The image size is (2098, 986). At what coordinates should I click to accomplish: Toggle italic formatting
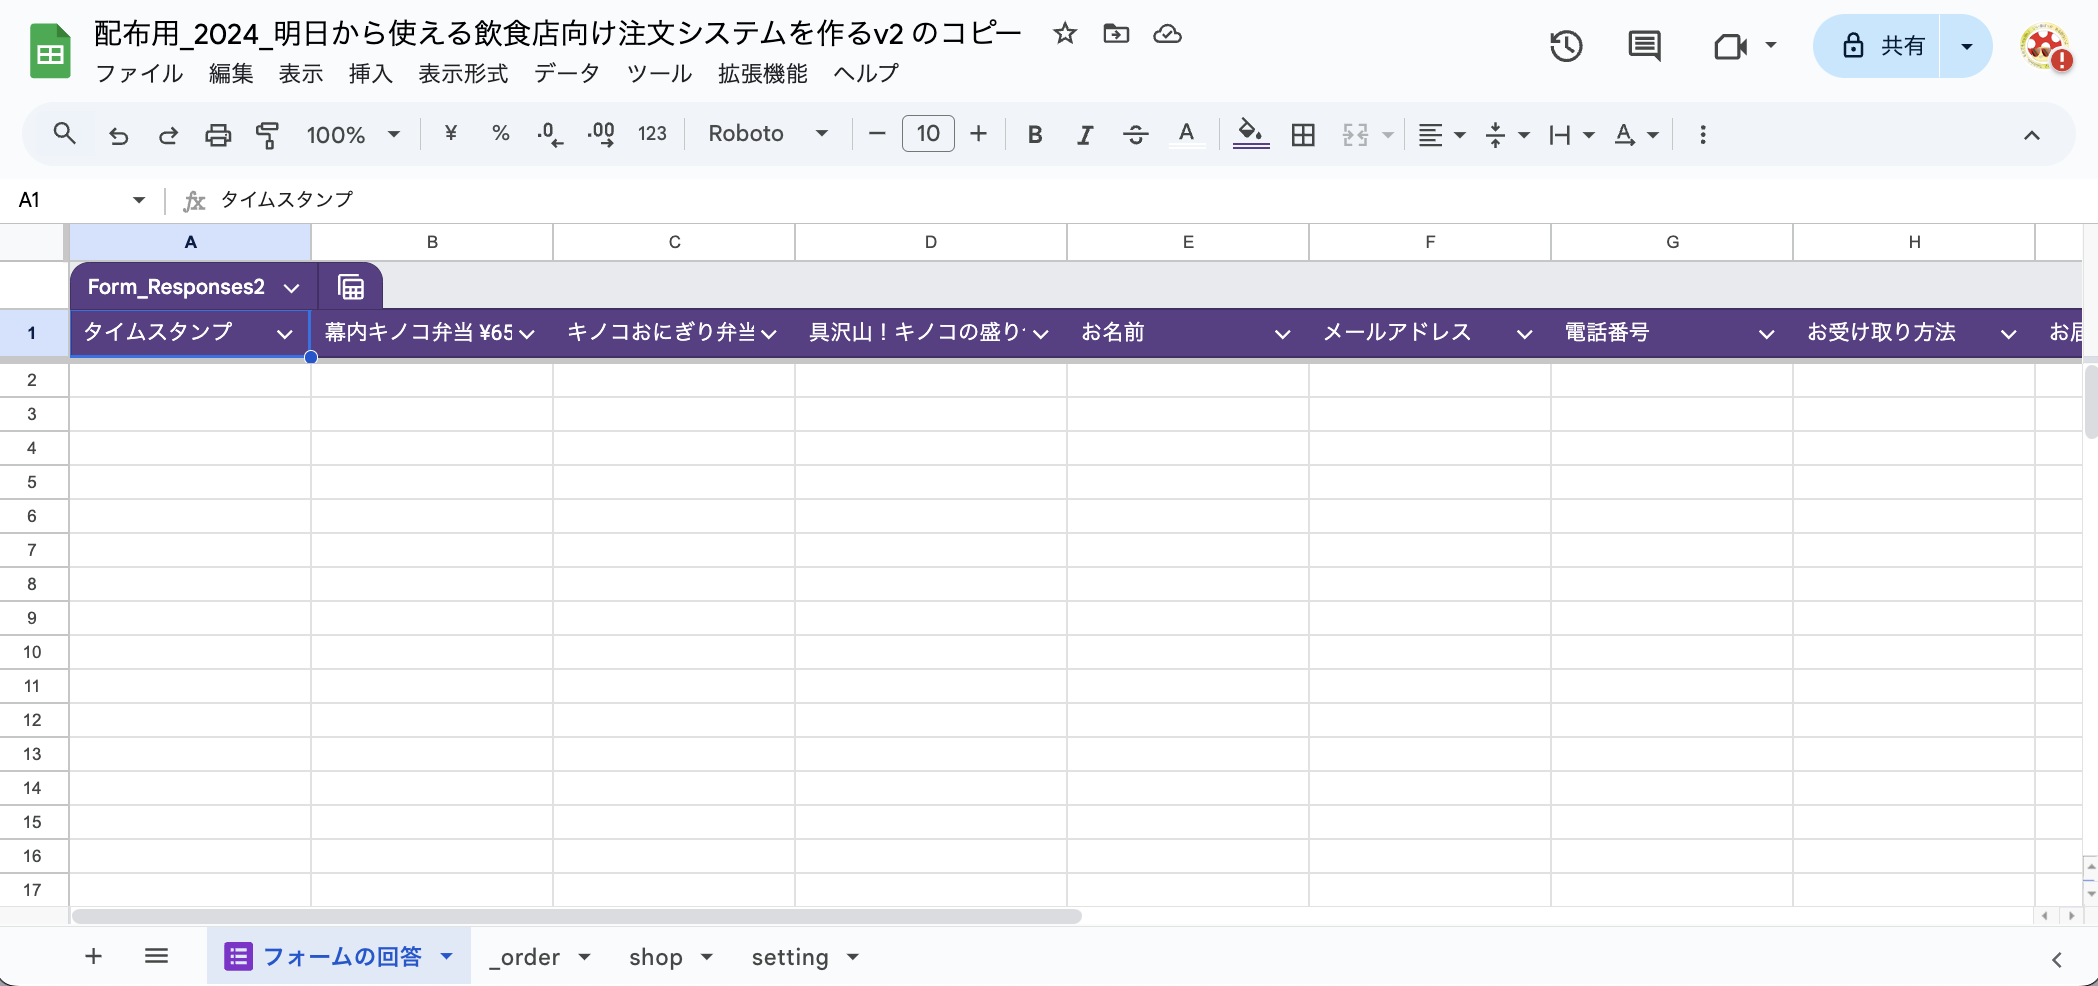1085,134
